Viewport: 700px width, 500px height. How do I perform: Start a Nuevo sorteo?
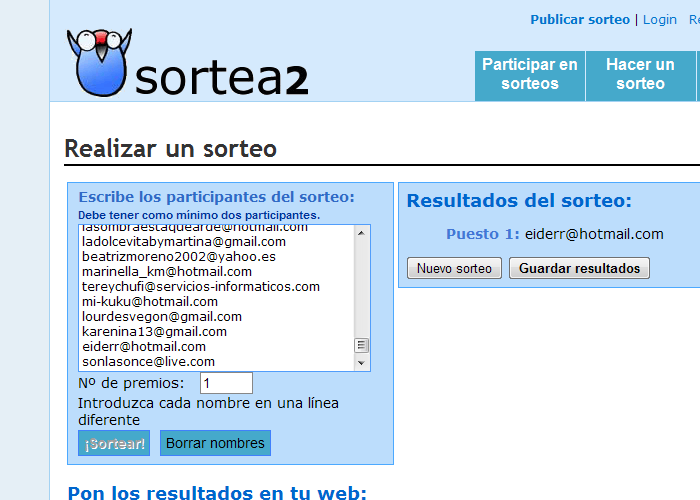pos(454,268)
